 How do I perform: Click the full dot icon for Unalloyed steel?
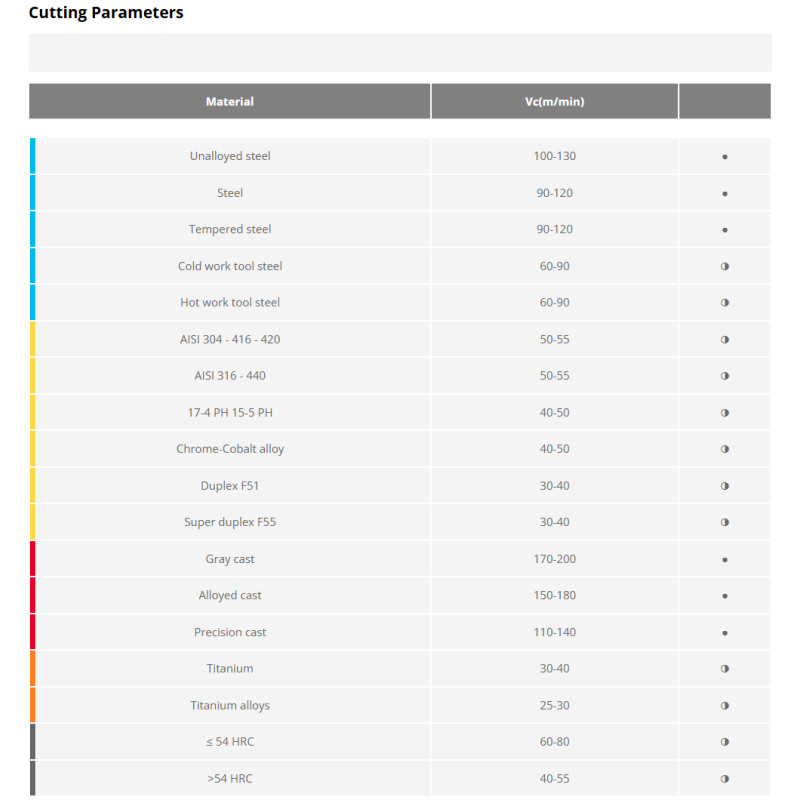tap(724, 157)
